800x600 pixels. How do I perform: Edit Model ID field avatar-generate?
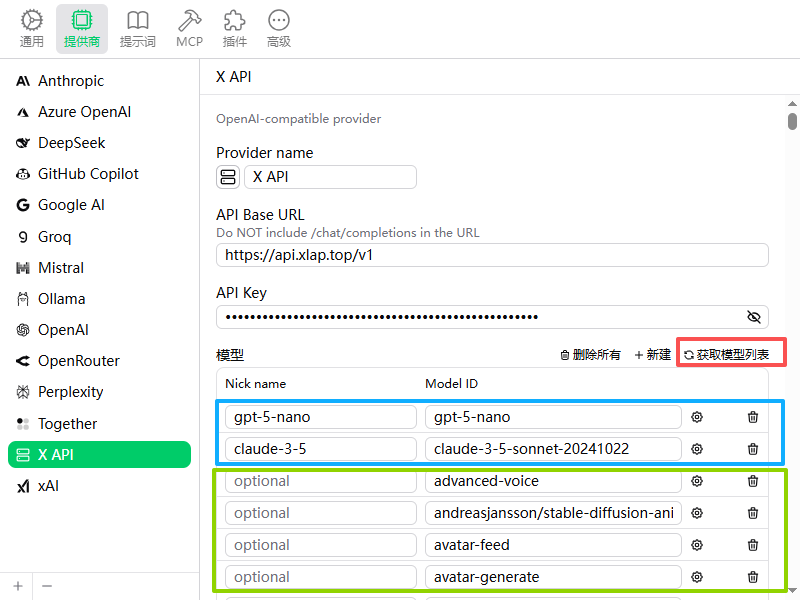(x=553, y=577)
